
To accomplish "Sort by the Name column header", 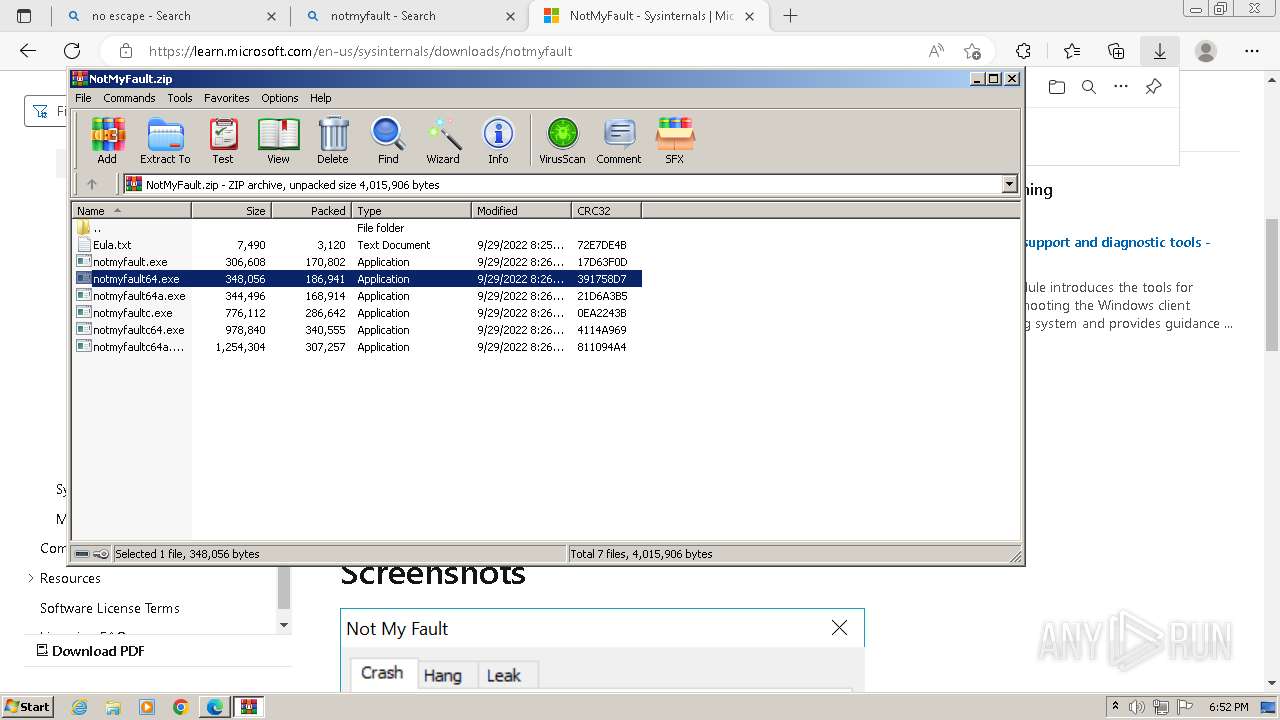I will click(131, 210).
